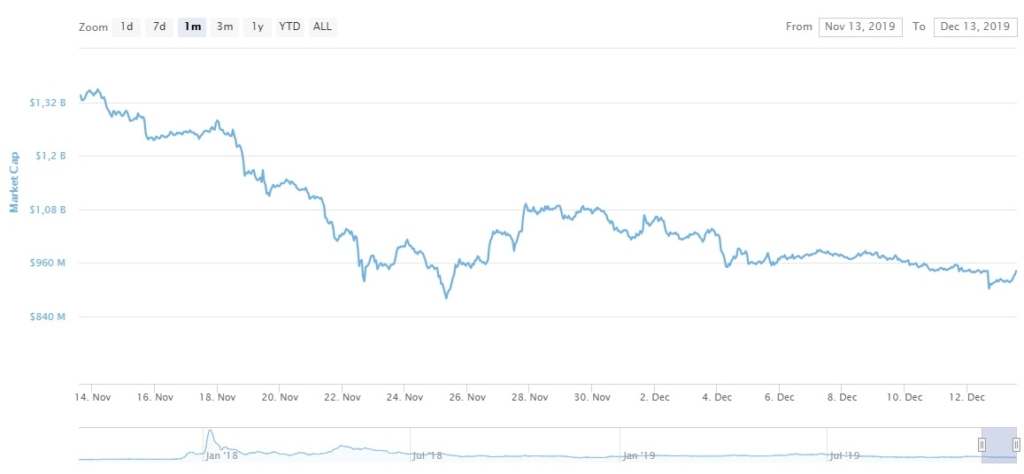
Task: Jump to Jul '18 in the navigator
Action: [427, 455]
